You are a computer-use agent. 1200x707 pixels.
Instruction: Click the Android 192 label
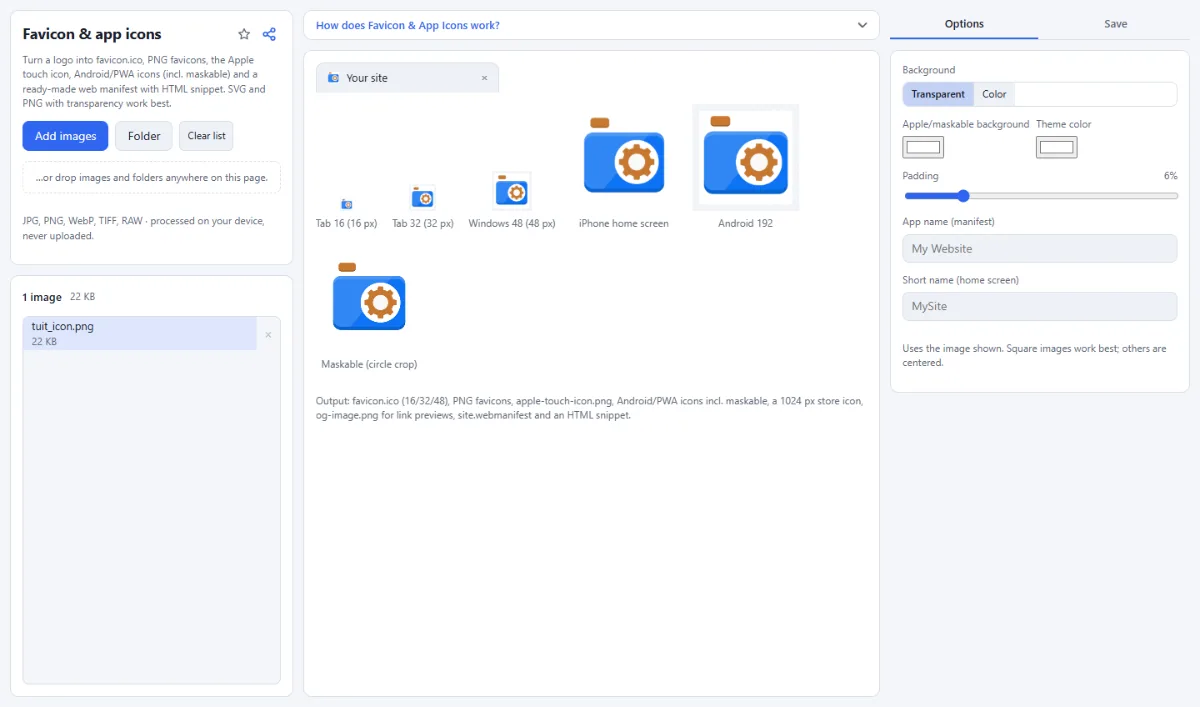(x=746, y=223)
